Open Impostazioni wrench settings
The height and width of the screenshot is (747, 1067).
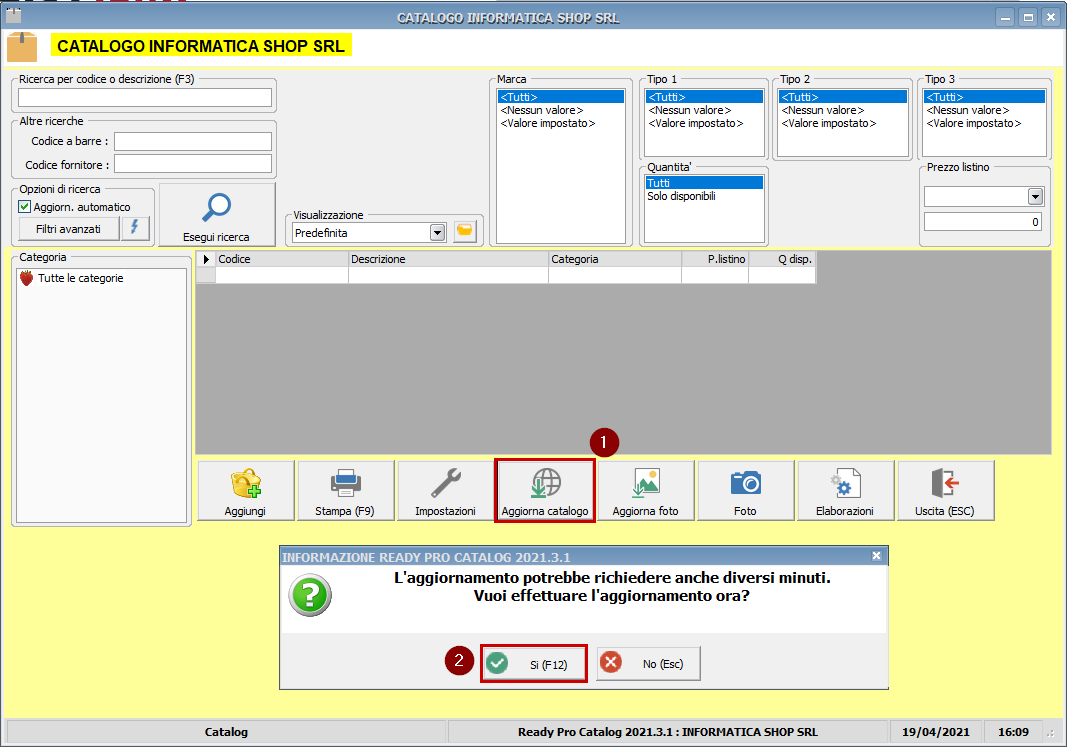(x=446, y=491)
